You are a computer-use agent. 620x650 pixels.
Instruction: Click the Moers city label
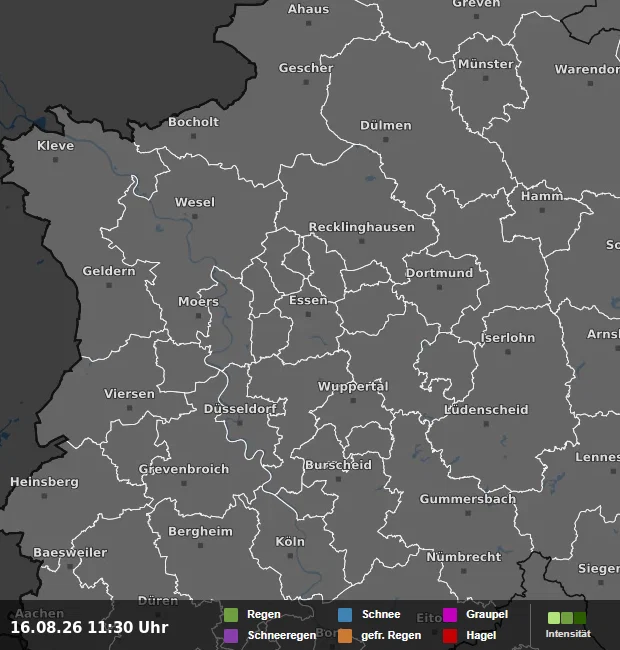point(199,302)
